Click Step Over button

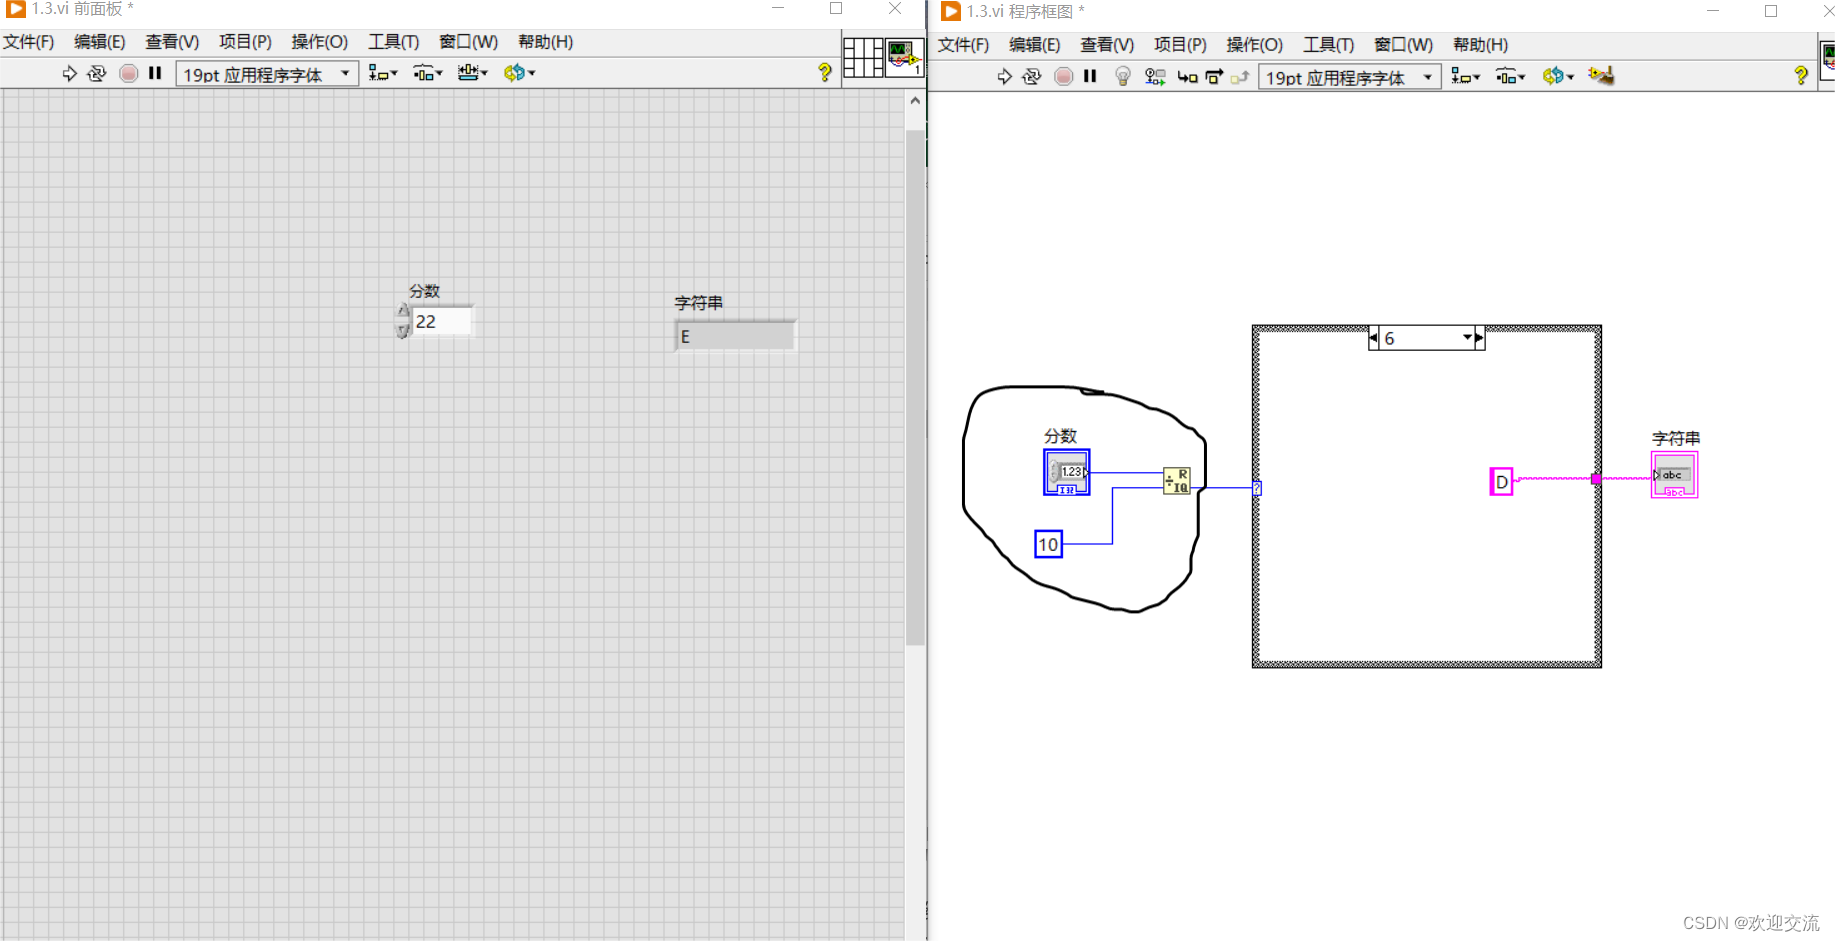[1214, 77]
